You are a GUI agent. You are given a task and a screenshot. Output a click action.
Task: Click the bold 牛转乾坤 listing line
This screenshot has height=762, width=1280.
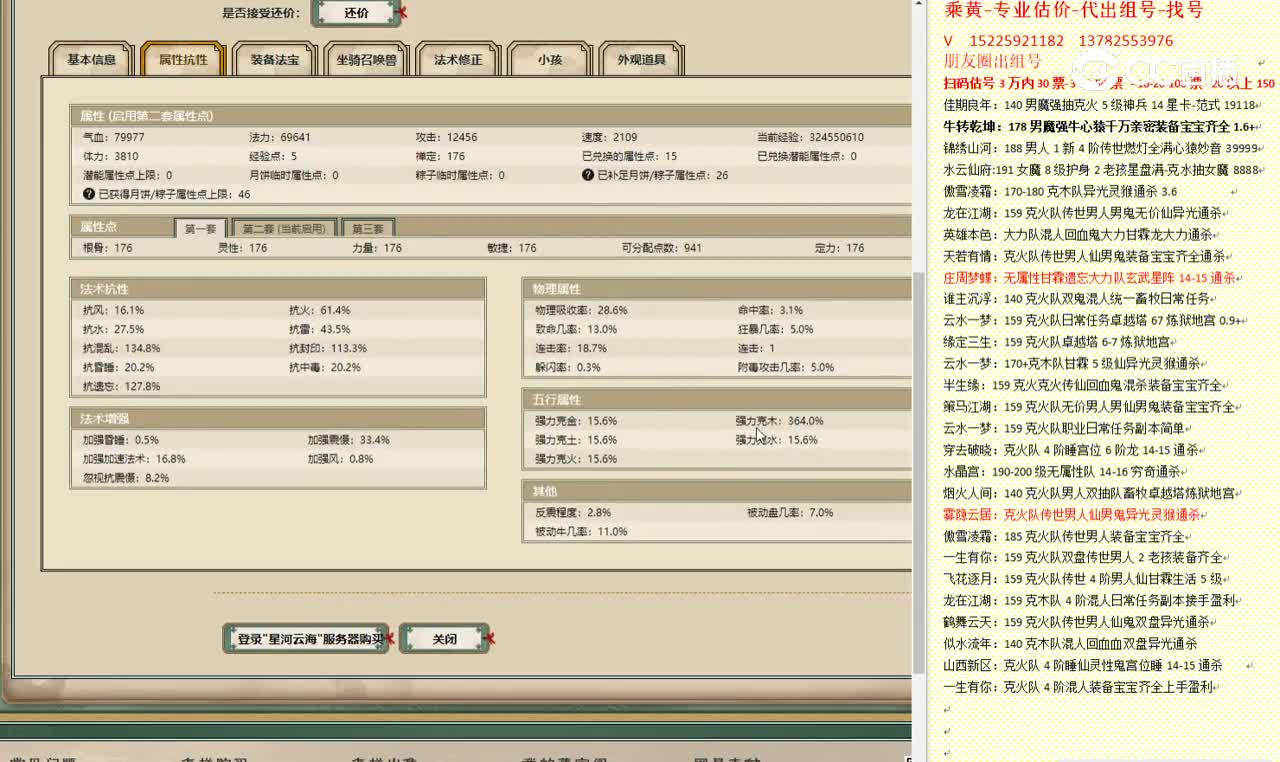pos(1100,126)
